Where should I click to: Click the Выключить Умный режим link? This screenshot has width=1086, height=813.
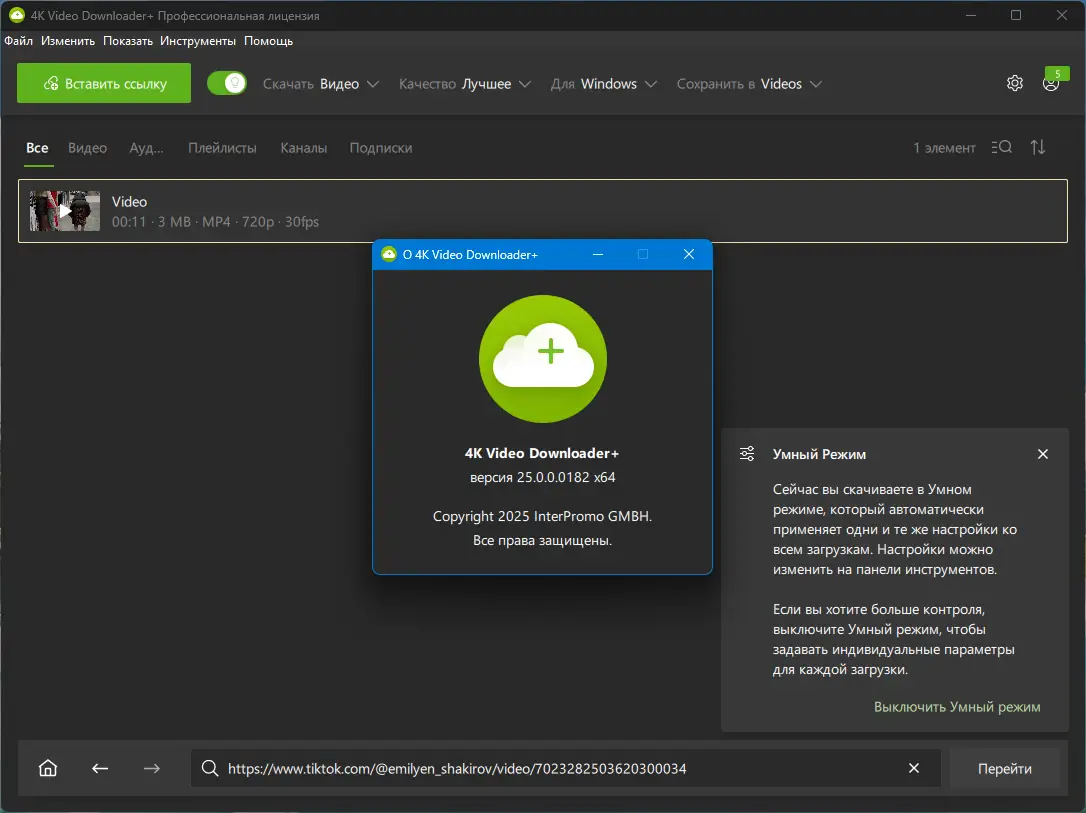[957, 707]
